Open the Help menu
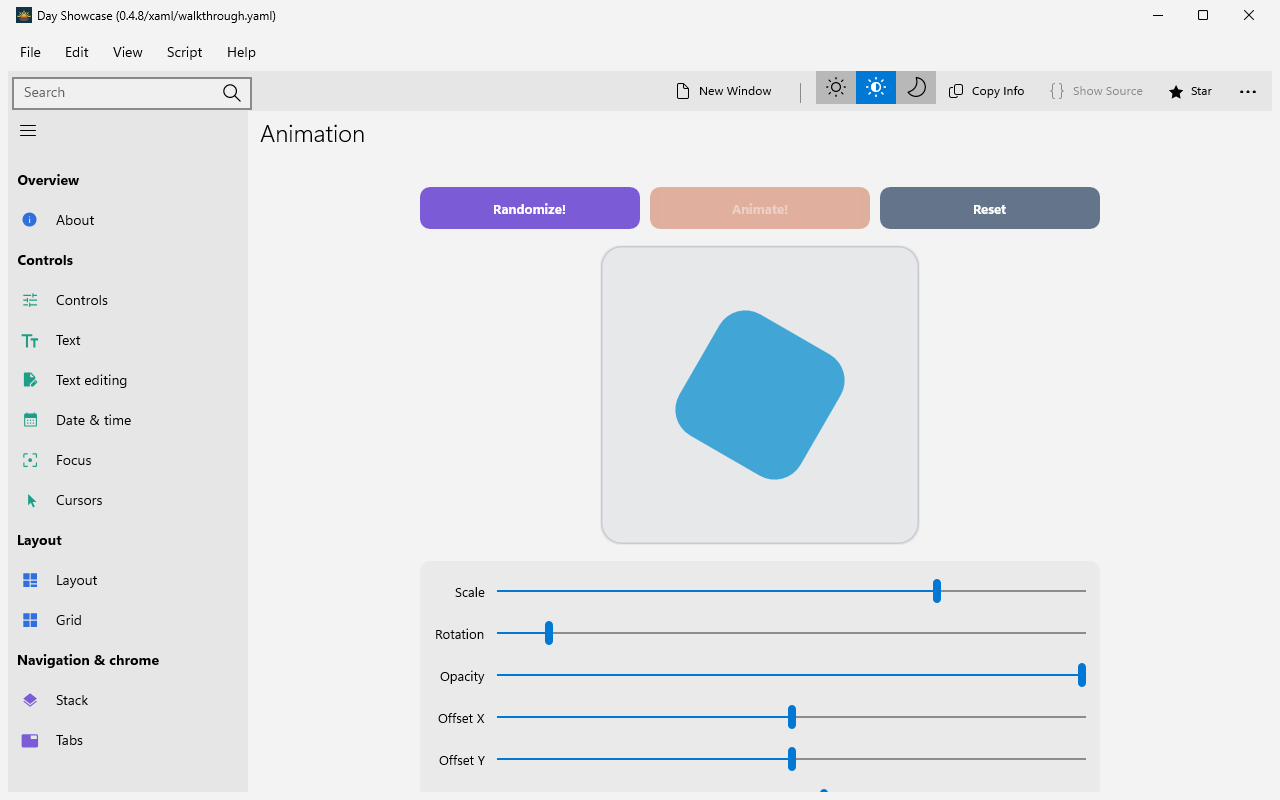This screenshot has width=1280, height=800. click(x=241, y=52)
